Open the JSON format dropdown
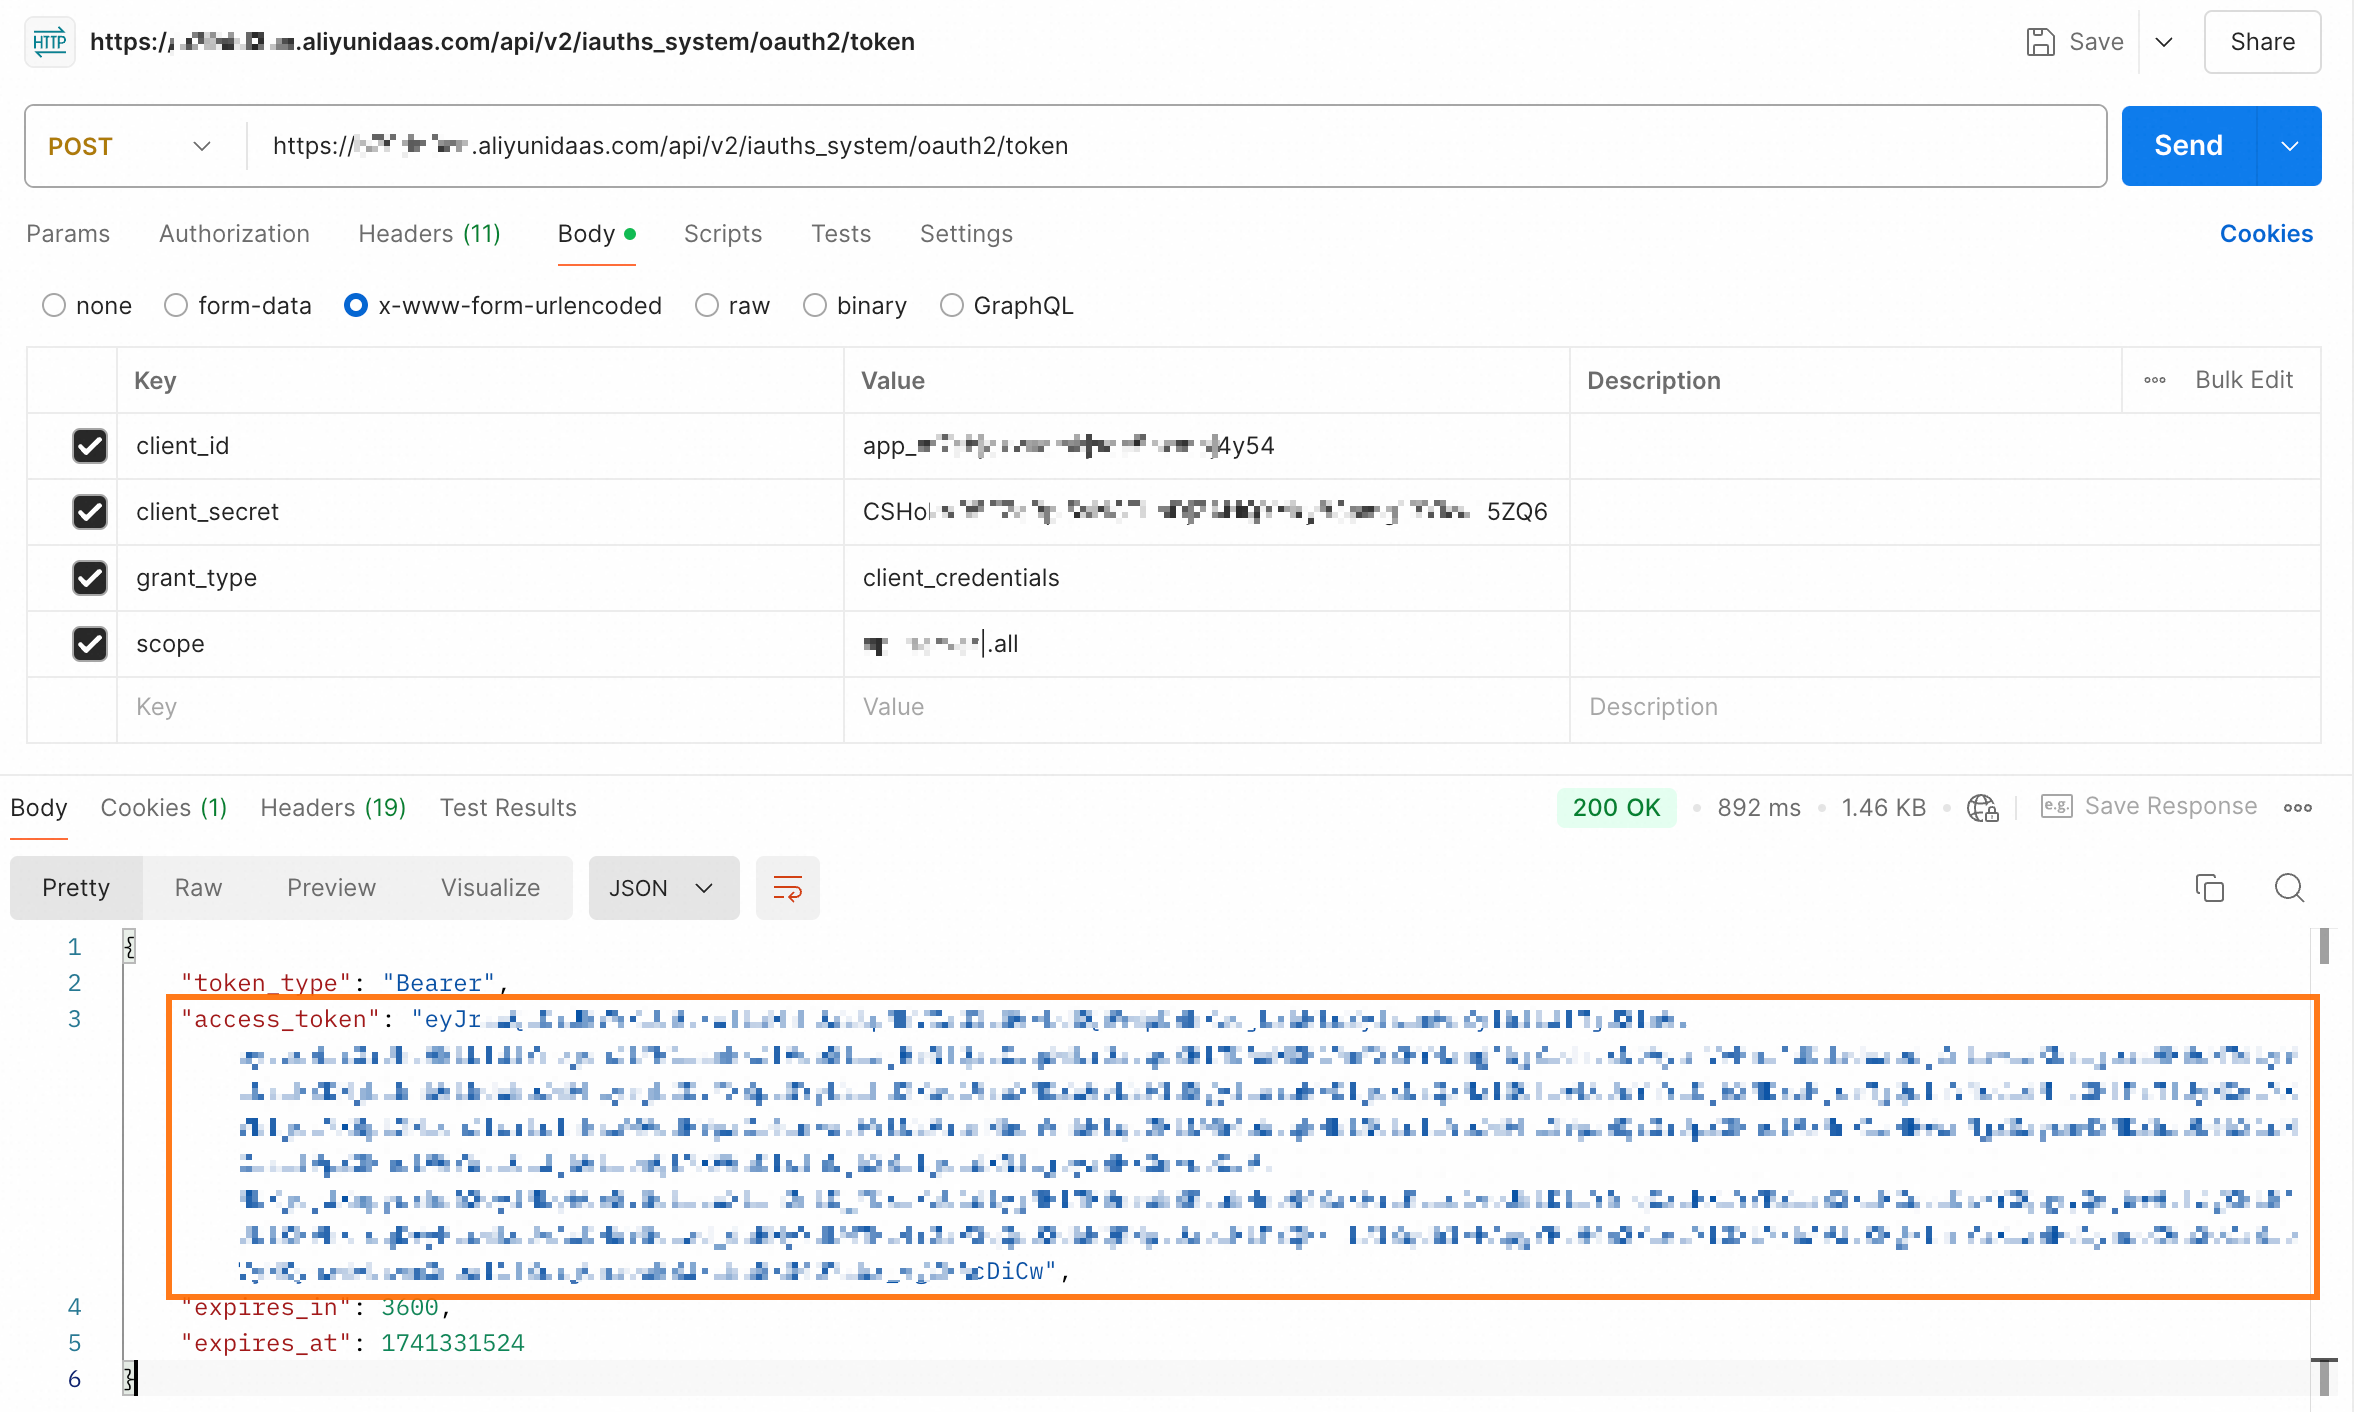 coord(662,888)
